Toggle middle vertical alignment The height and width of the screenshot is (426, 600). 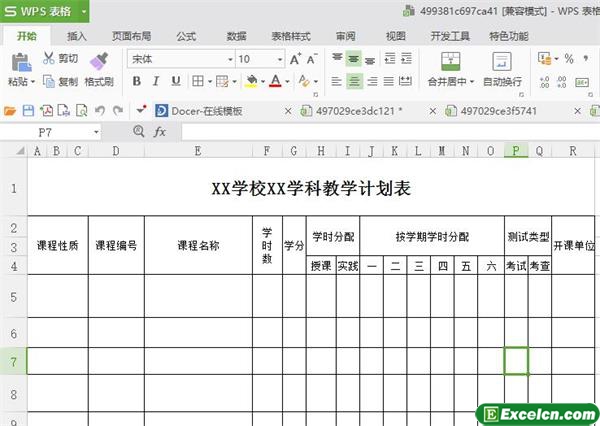point(354,59)
